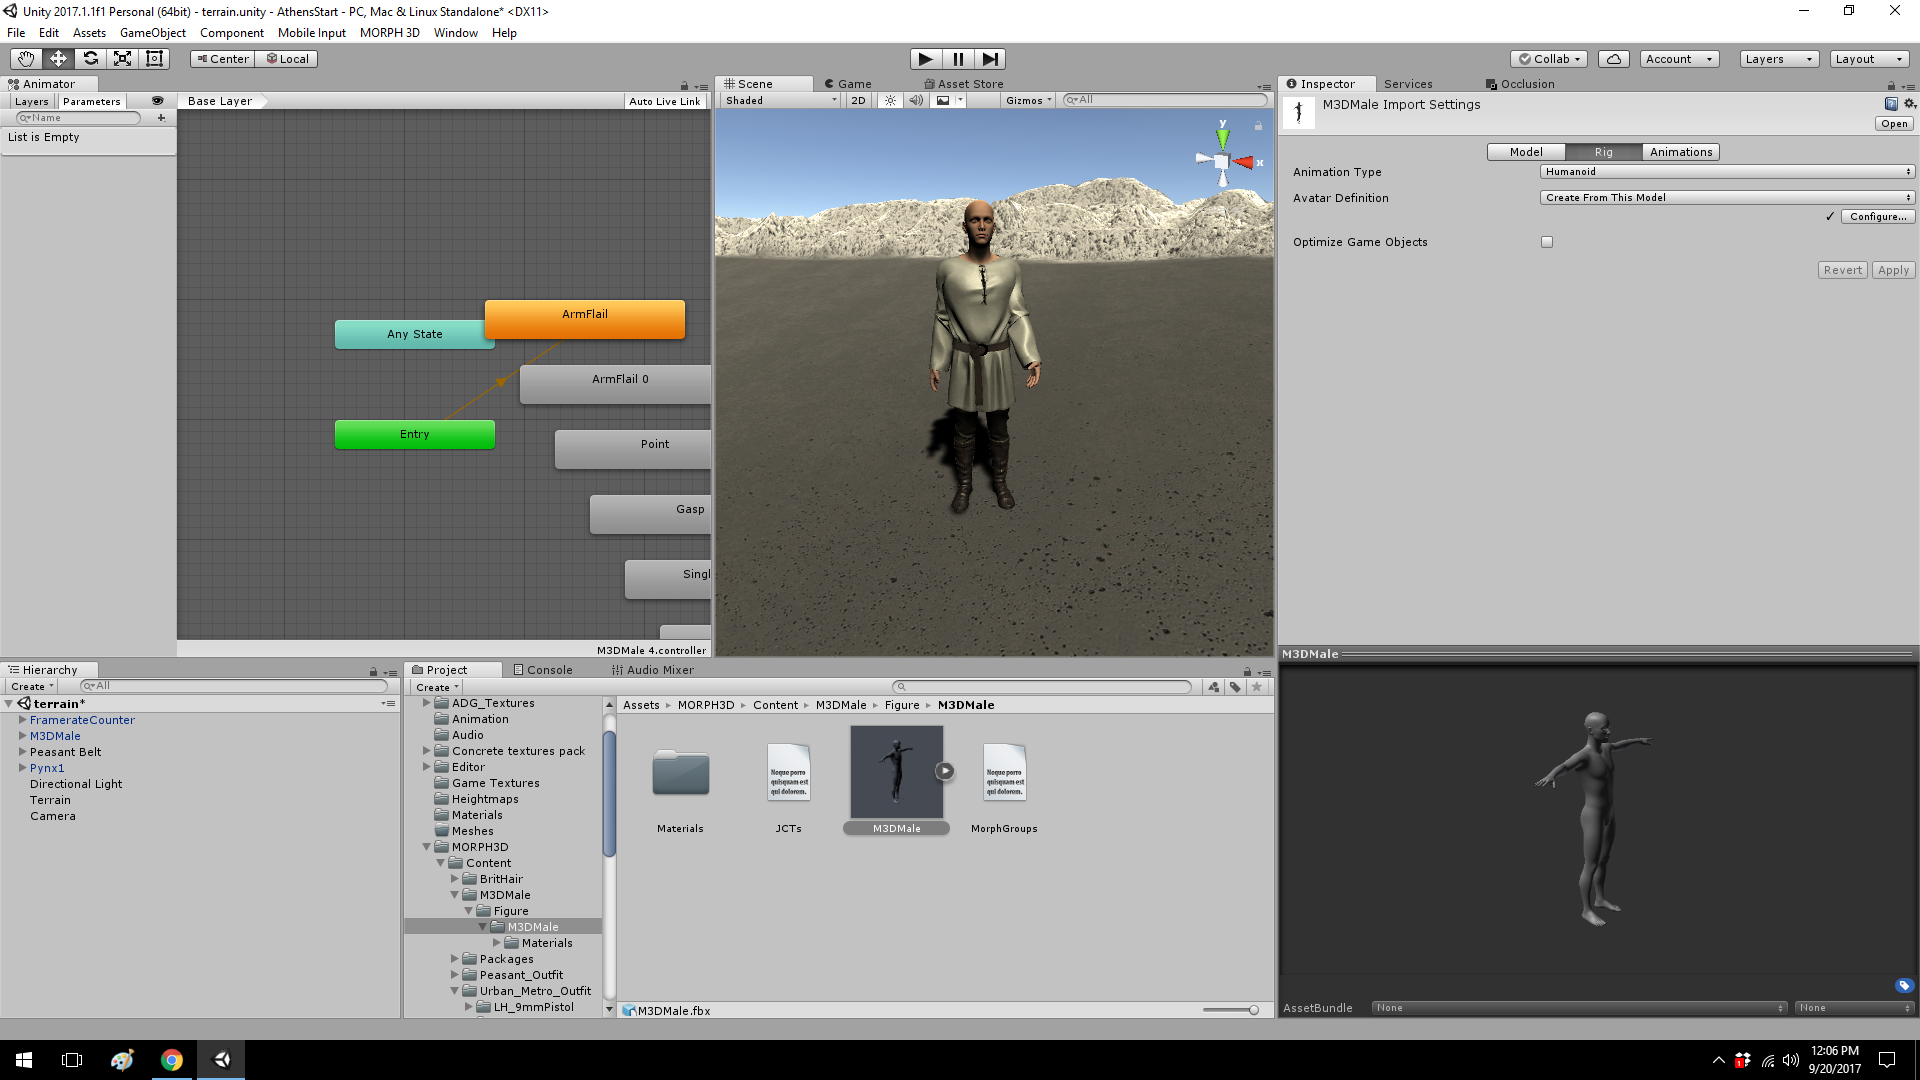Toggle Auto Live Link in Animator
The width and height of the screenshot is (1920, 1080).
pyautogui.click(x=664, y=101)
